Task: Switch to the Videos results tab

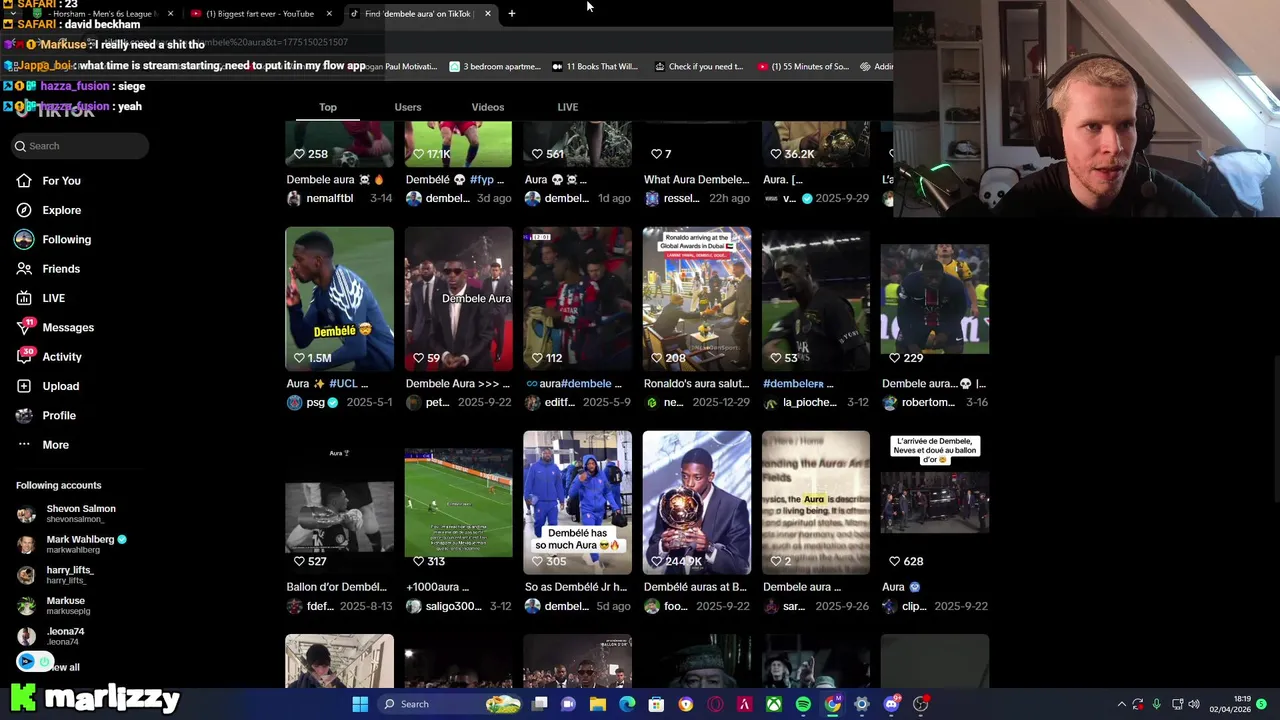Action: tap(488, 107)
